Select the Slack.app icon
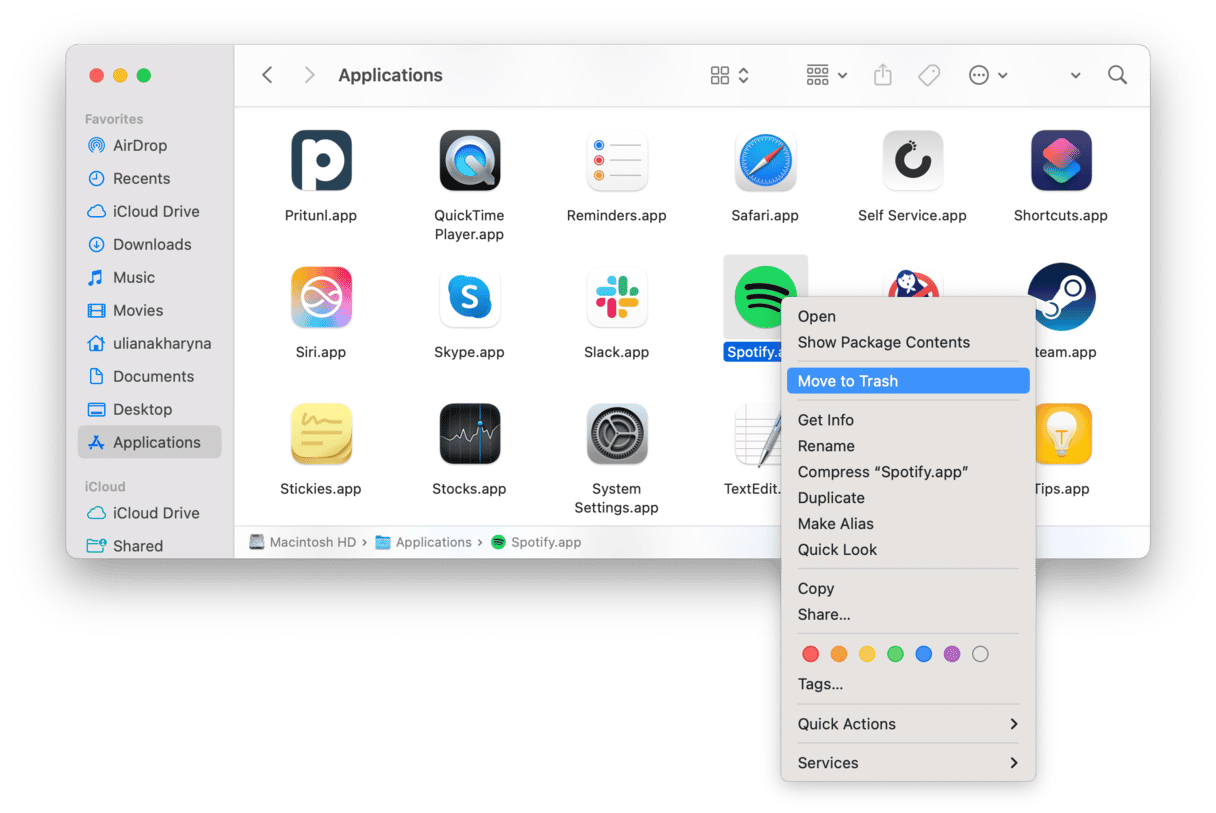This screenshot has height=813, width=1216. (617, 297)
